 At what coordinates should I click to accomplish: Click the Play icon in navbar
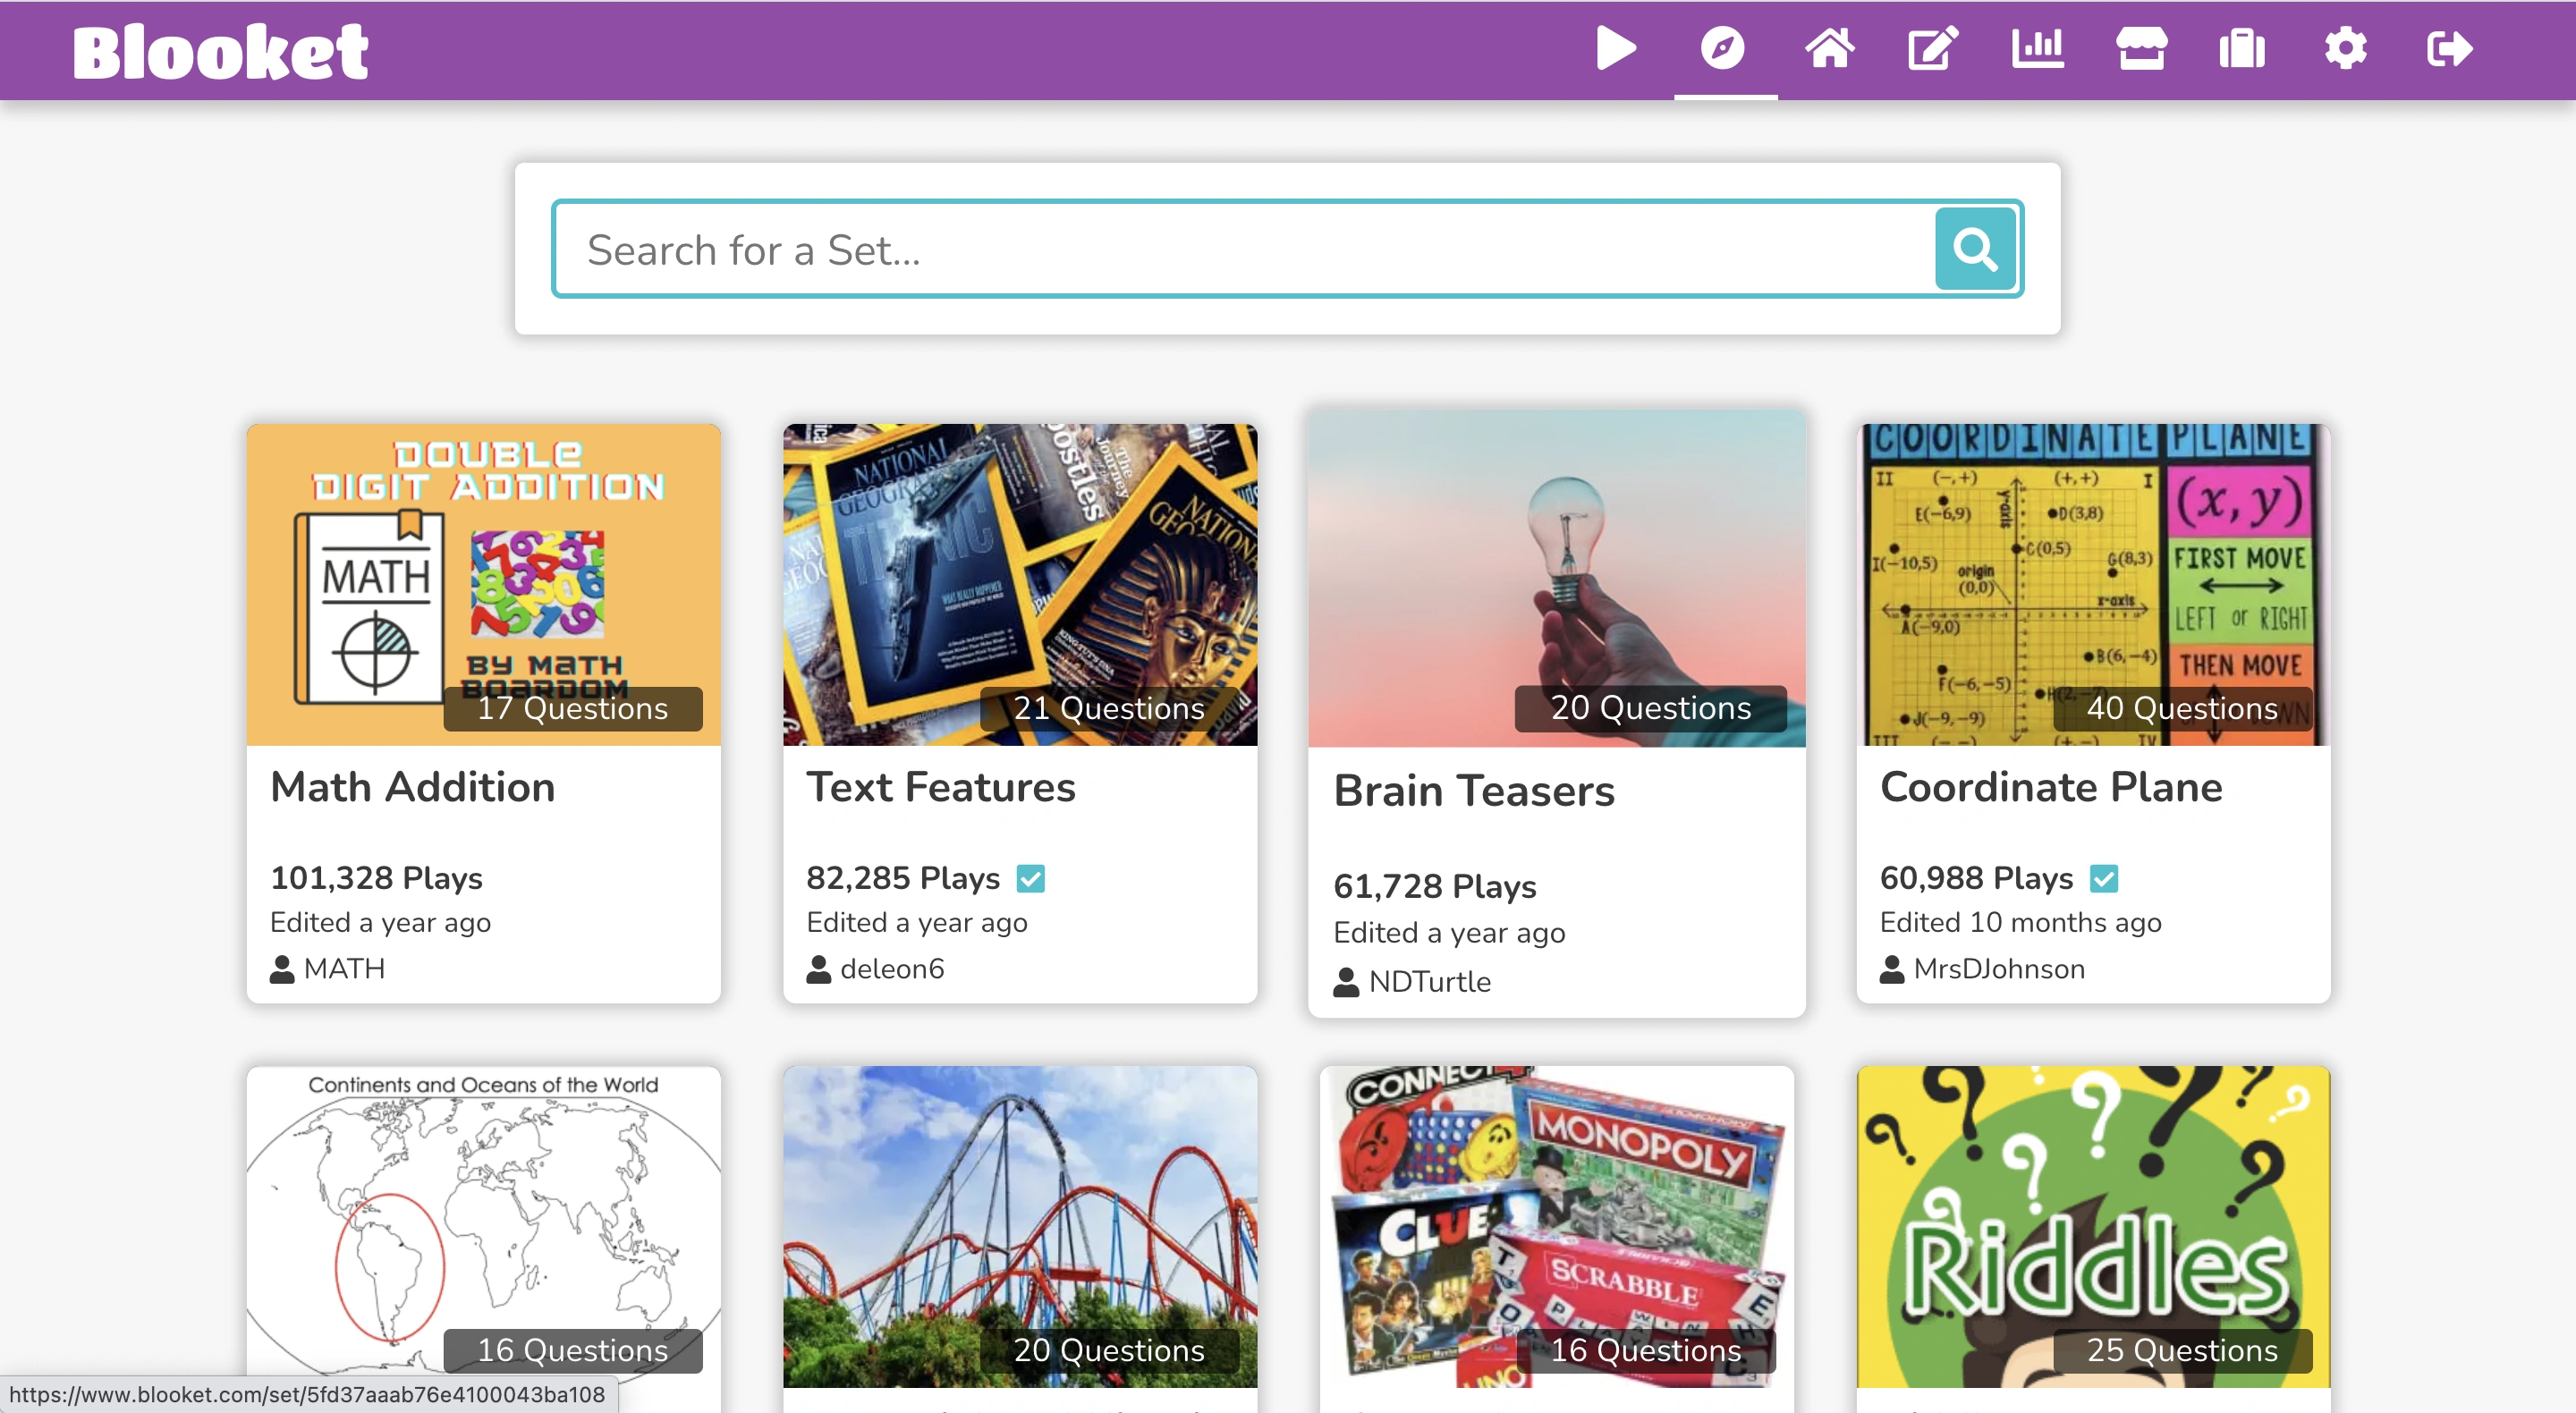[x=1616, y=49]
